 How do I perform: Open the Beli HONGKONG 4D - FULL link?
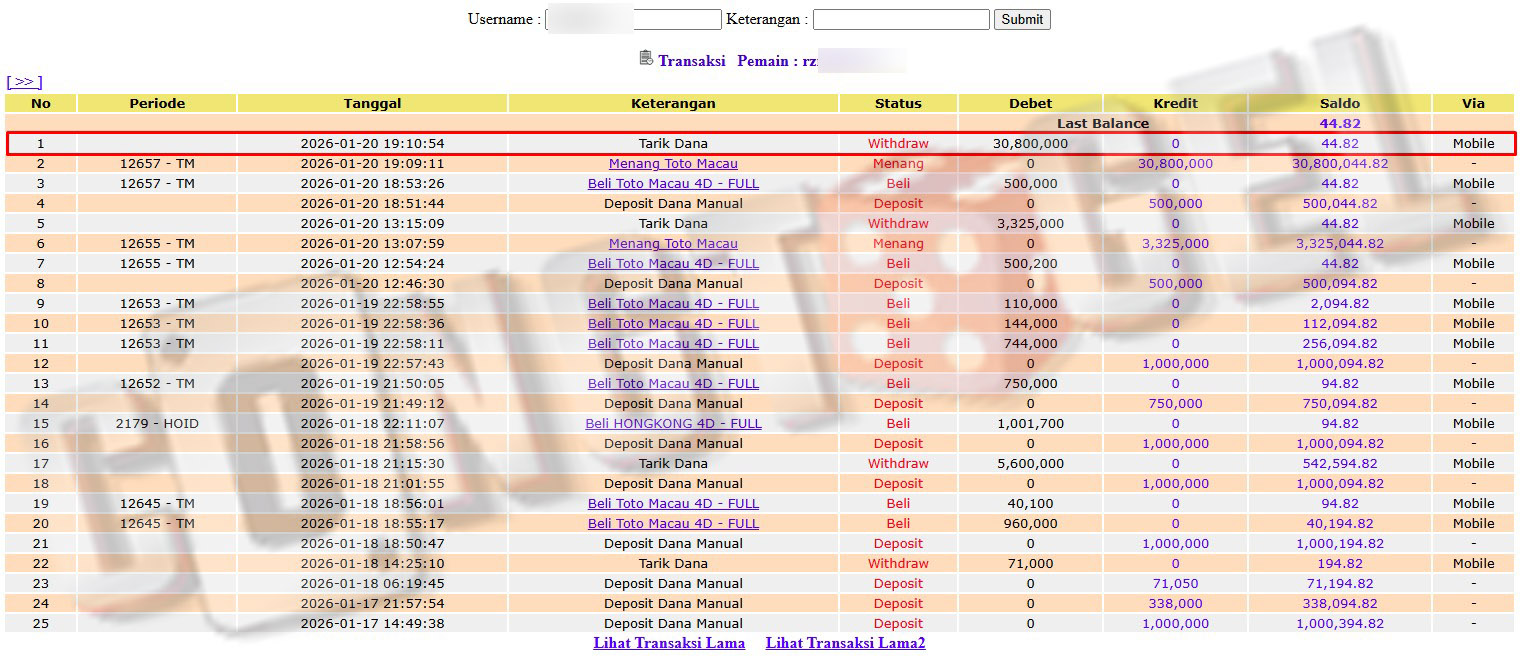coord(673,424)
